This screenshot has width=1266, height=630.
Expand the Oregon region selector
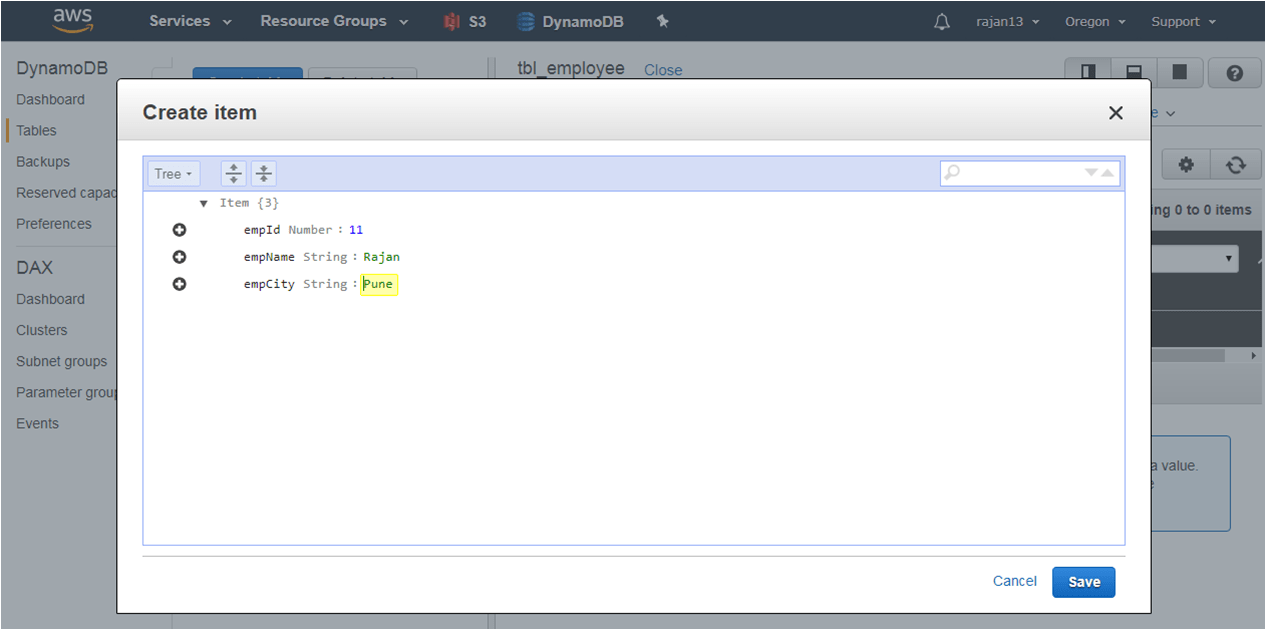(x=1094, y=21)
